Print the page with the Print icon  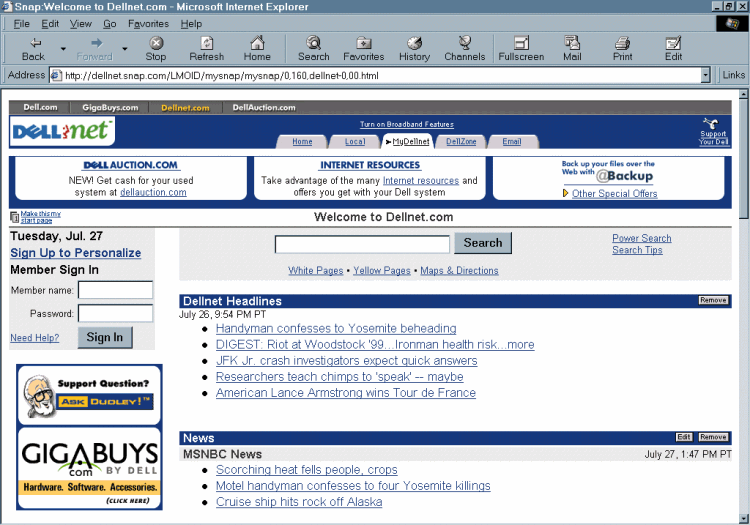622,48
